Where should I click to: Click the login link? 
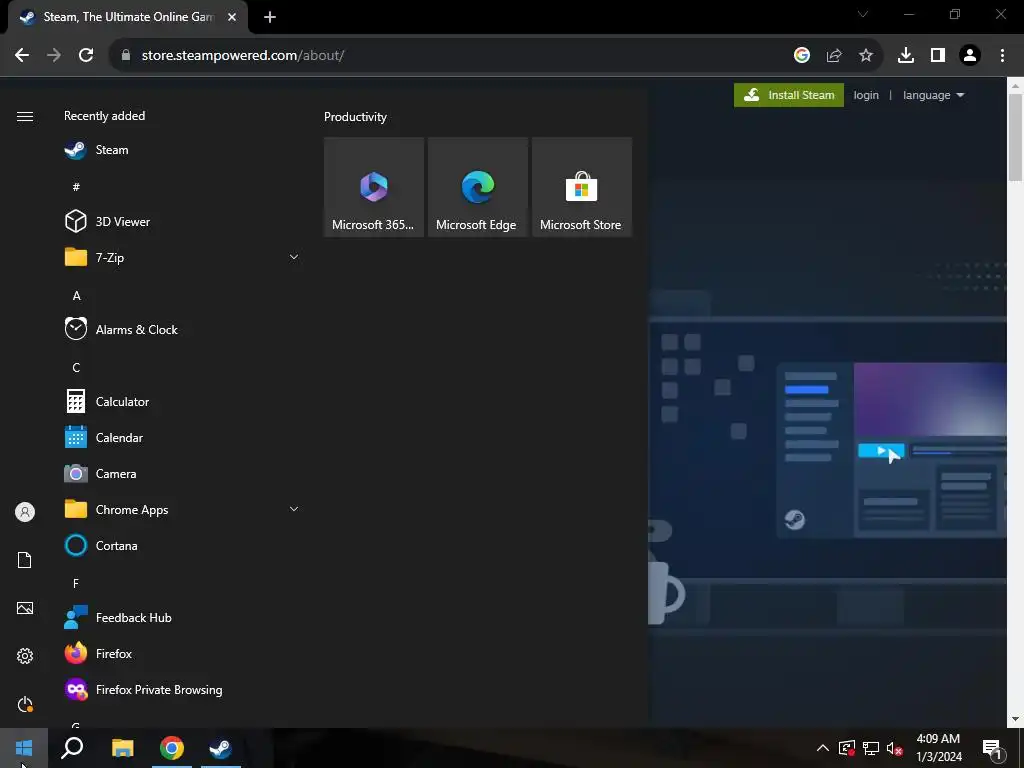[x=866, y=95]
